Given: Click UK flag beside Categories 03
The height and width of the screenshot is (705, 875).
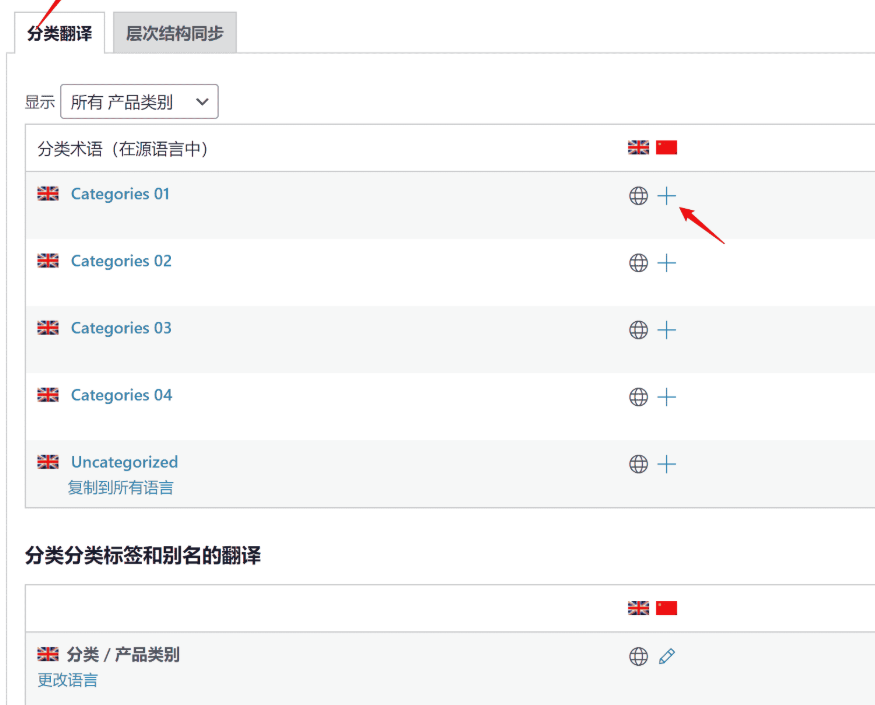Looking at the screenshot, I should [x=48, y=328].
